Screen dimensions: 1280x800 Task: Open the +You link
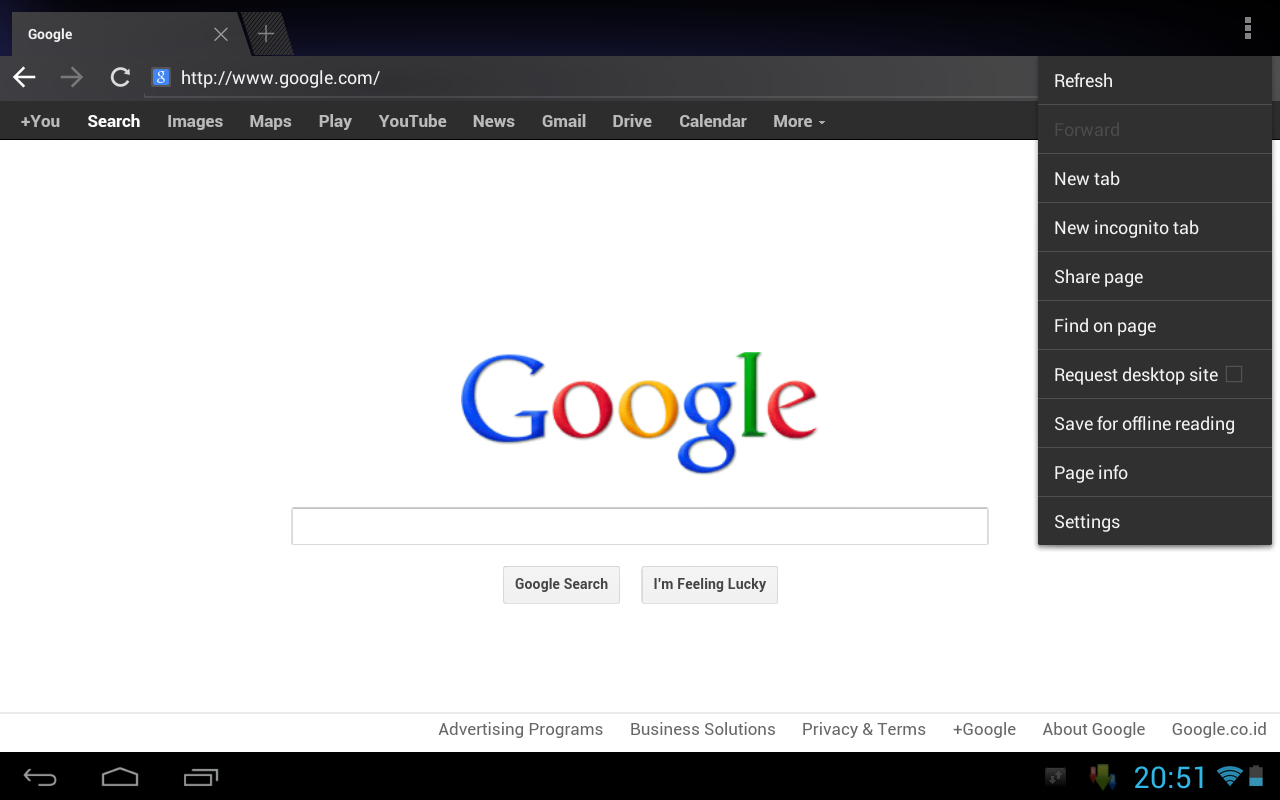point(40,121)
